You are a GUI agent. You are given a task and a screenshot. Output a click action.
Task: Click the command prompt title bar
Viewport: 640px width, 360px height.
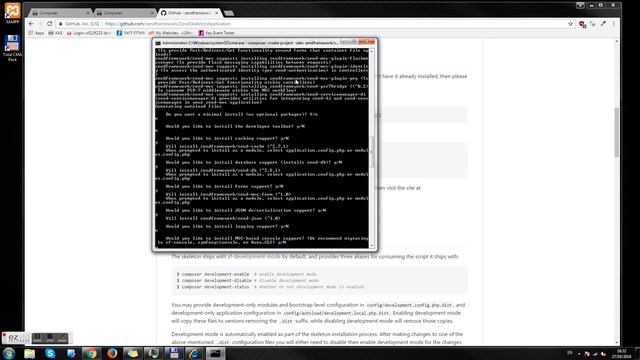point(249,42)
